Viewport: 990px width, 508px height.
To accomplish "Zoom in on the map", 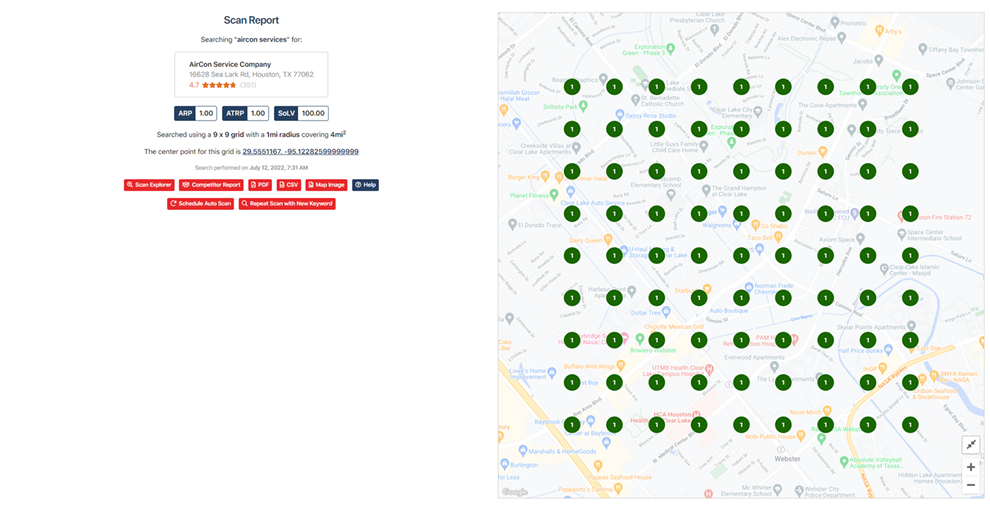I will tap(970, 467).
